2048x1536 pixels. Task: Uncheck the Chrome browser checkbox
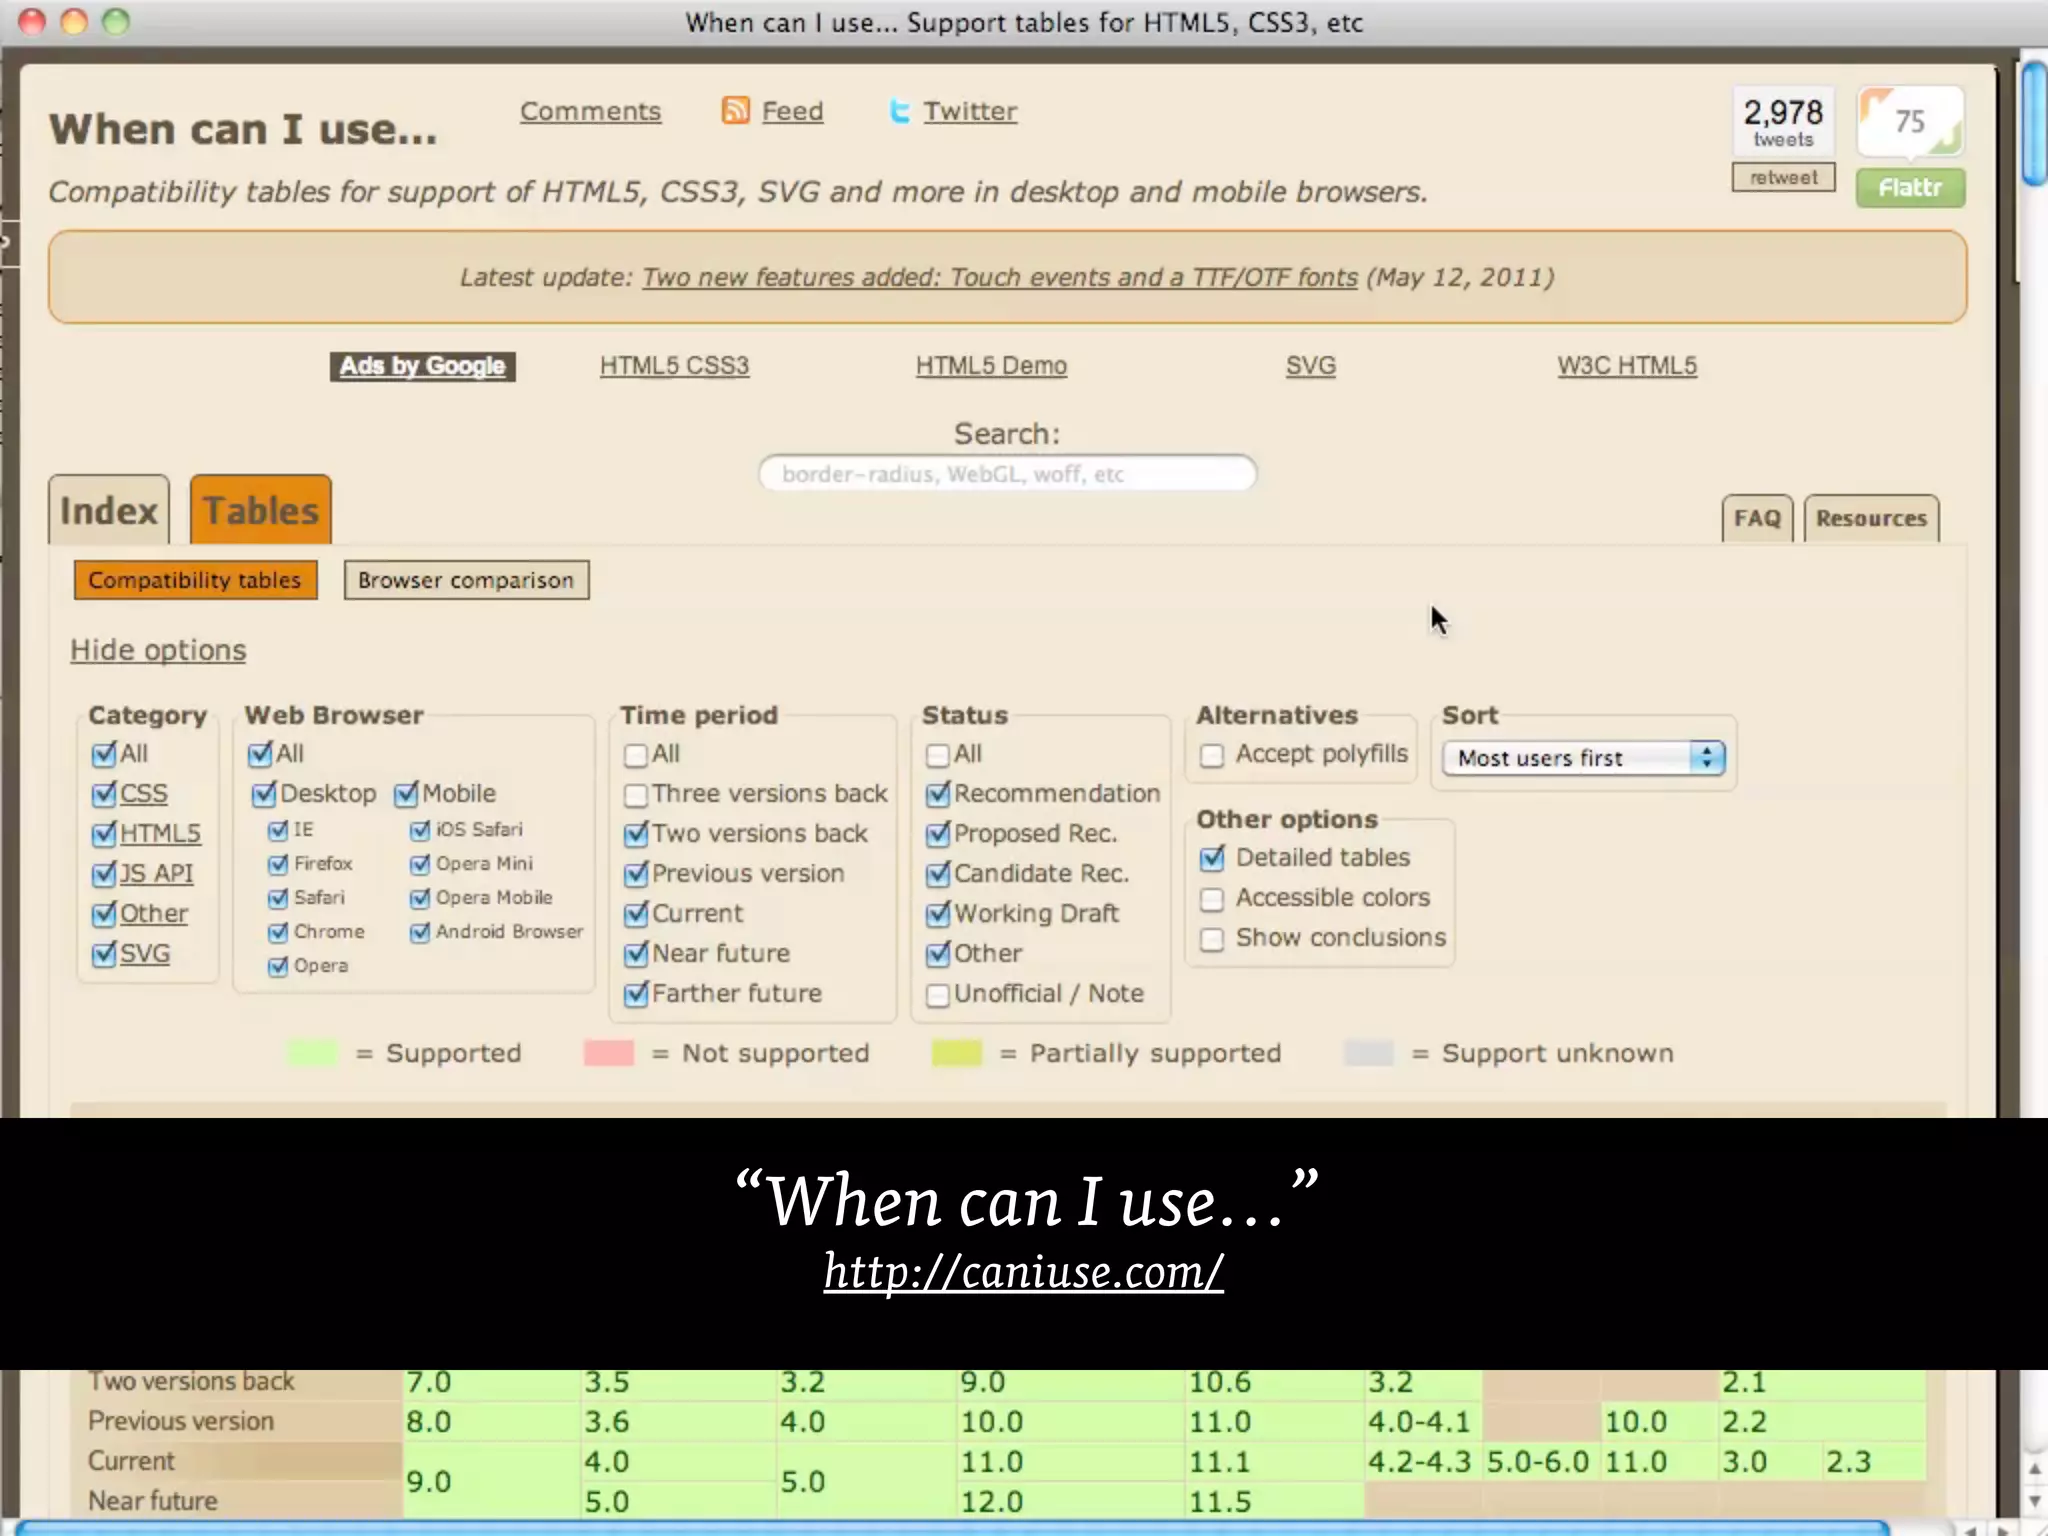click(x=278, y=932)
